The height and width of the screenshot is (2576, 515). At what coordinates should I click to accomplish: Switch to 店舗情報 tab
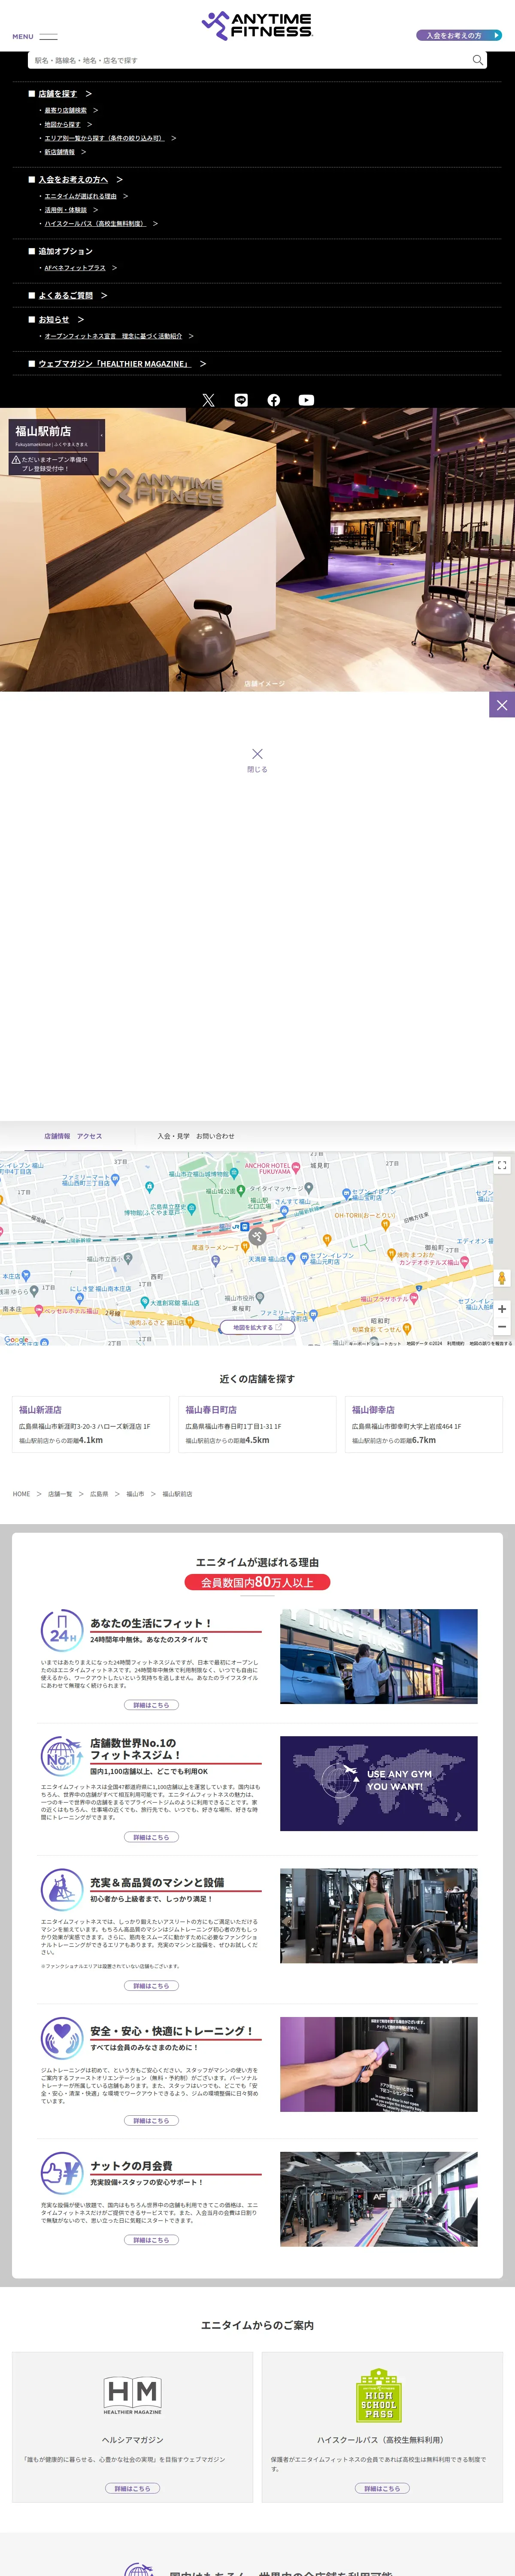click(x=57, y=1136)
